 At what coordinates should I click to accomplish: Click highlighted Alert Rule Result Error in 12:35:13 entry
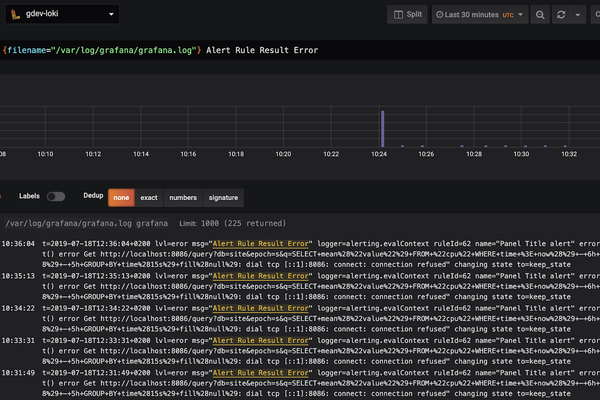pyautogui.click(x=261, y=276)
